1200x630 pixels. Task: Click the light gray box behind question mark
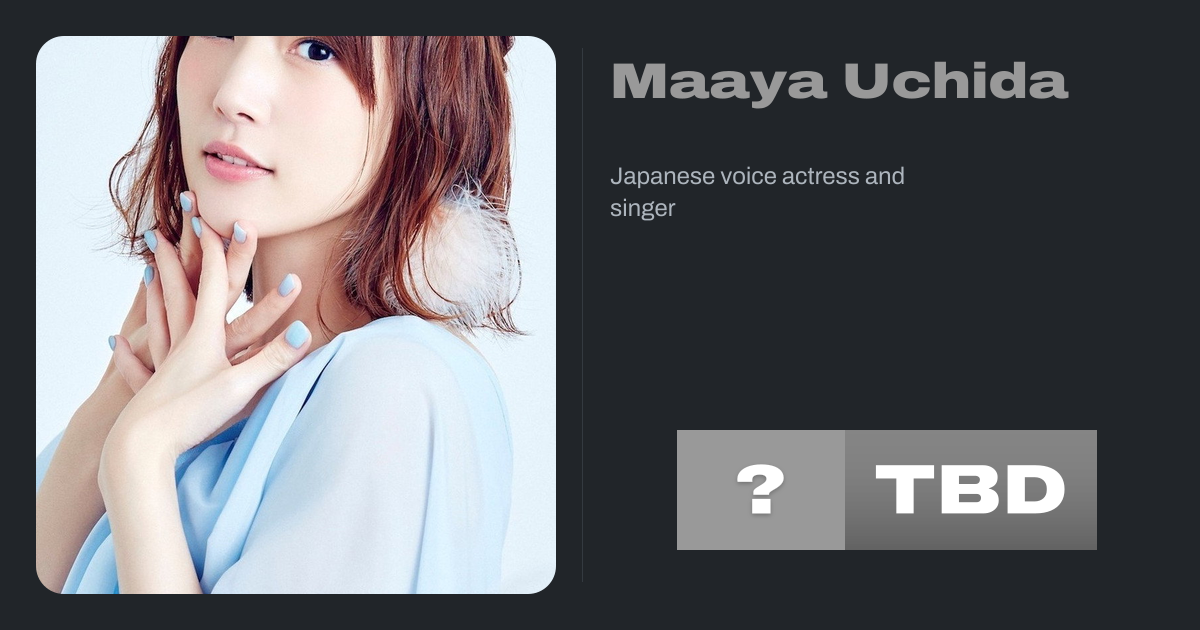click(761, 490)
